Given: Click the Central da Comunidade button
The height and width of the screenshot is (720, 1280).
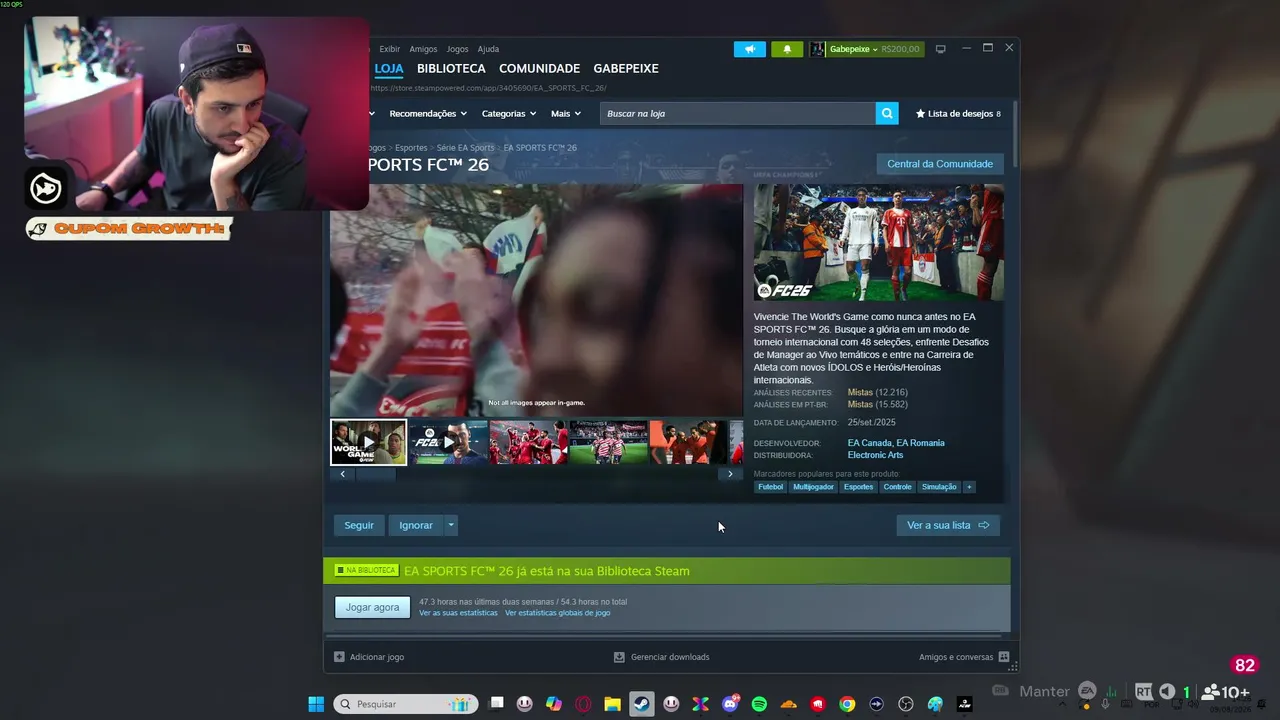Looking at the screenshot, I should tap(940, 164).
